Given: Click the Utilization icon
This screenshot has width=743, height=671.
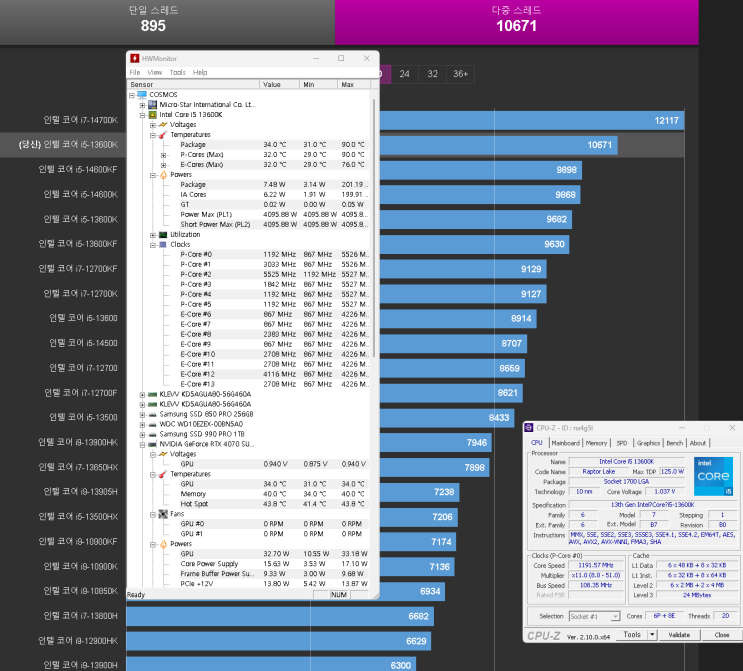Looking at the screenshot, I should [x=163, y=235].
